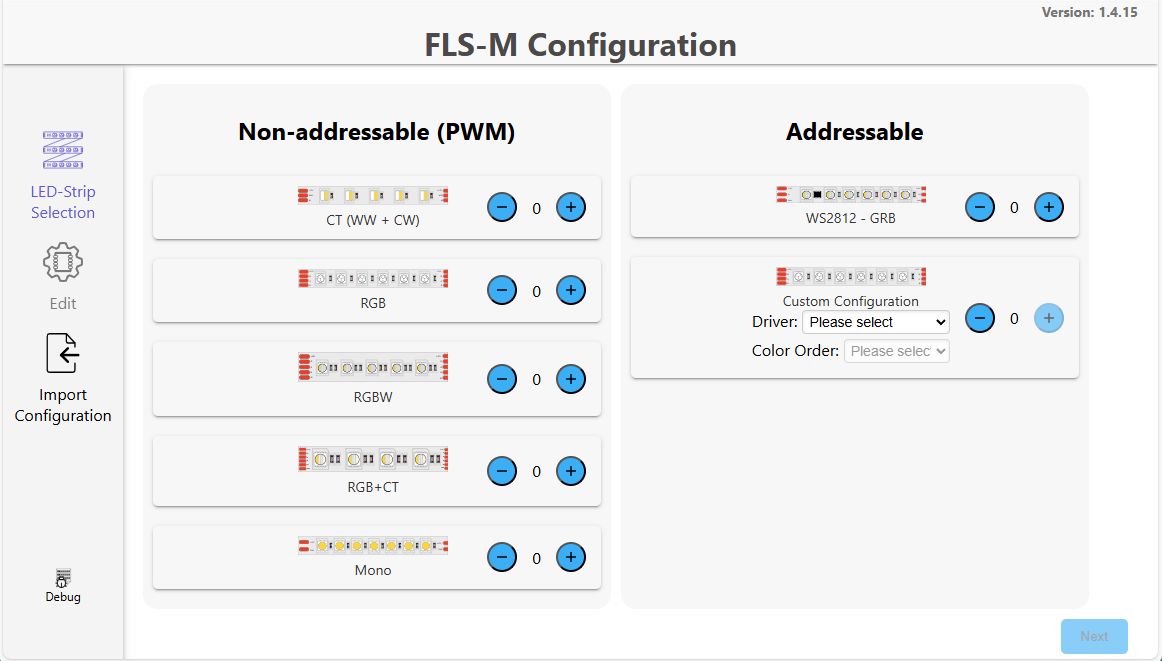This screenshot has height=661, width=1162.
Task: Select the RGBW strip image
Action: click(x=373, y=366)
